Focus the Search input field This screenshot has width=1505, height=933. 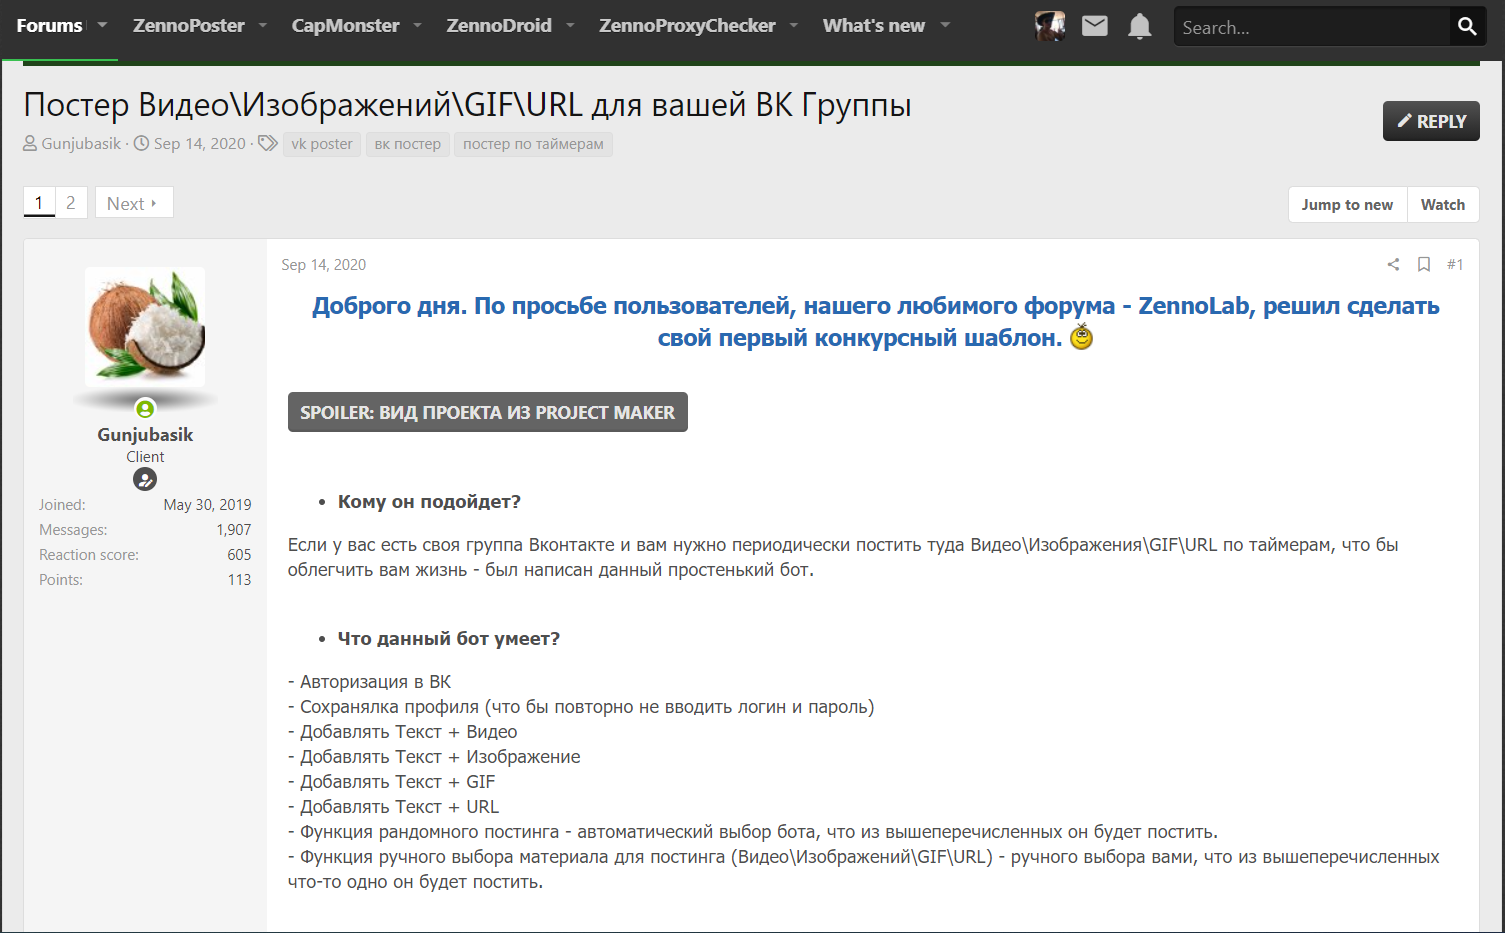pos(1311,27)
